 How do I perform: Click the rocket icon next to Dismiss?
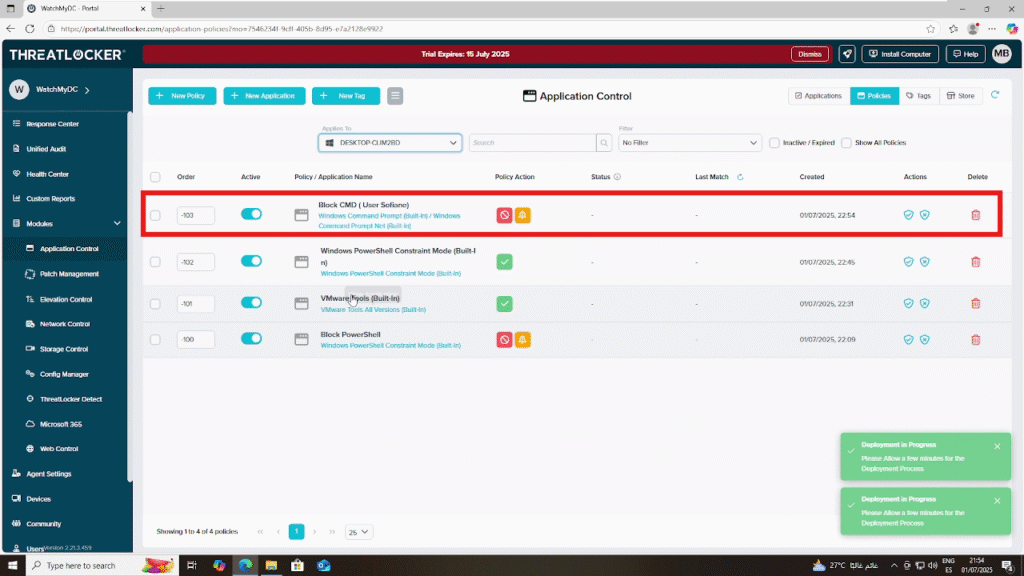[x=847, y=54]
